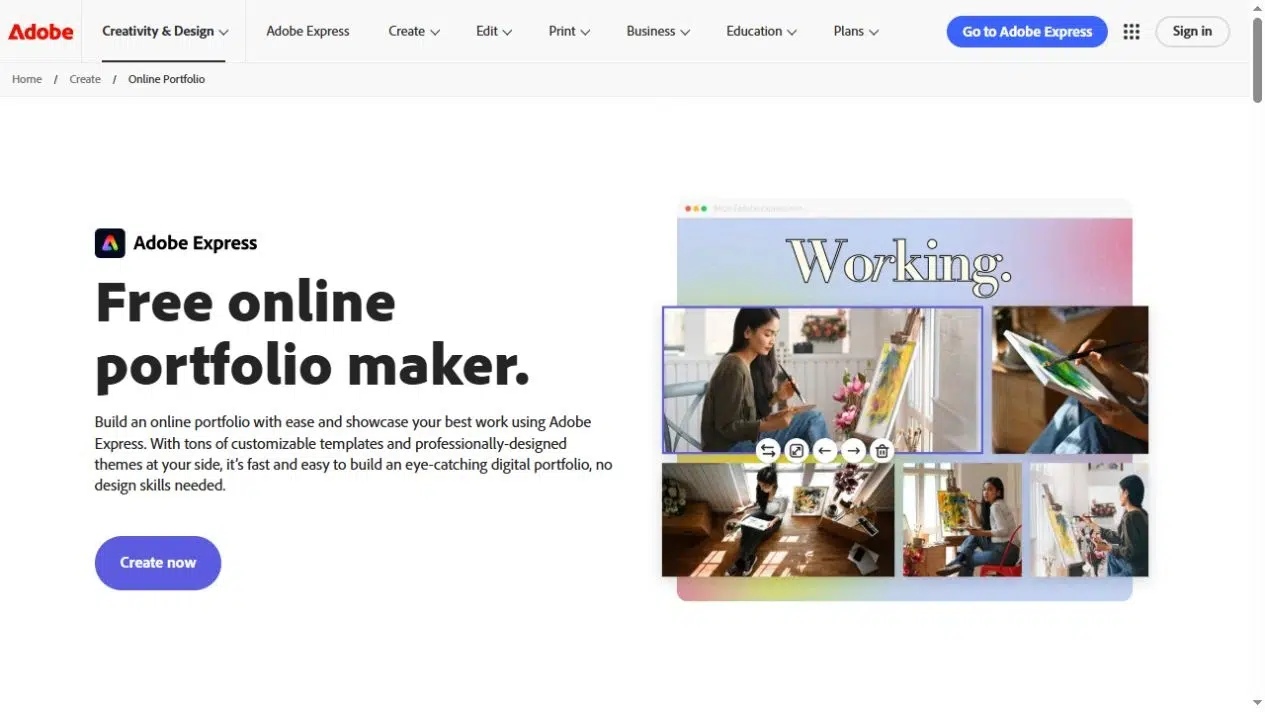Select the overhead studio floor photo
The width and height of the screenshot is (1265, 712).
[778, 519]
